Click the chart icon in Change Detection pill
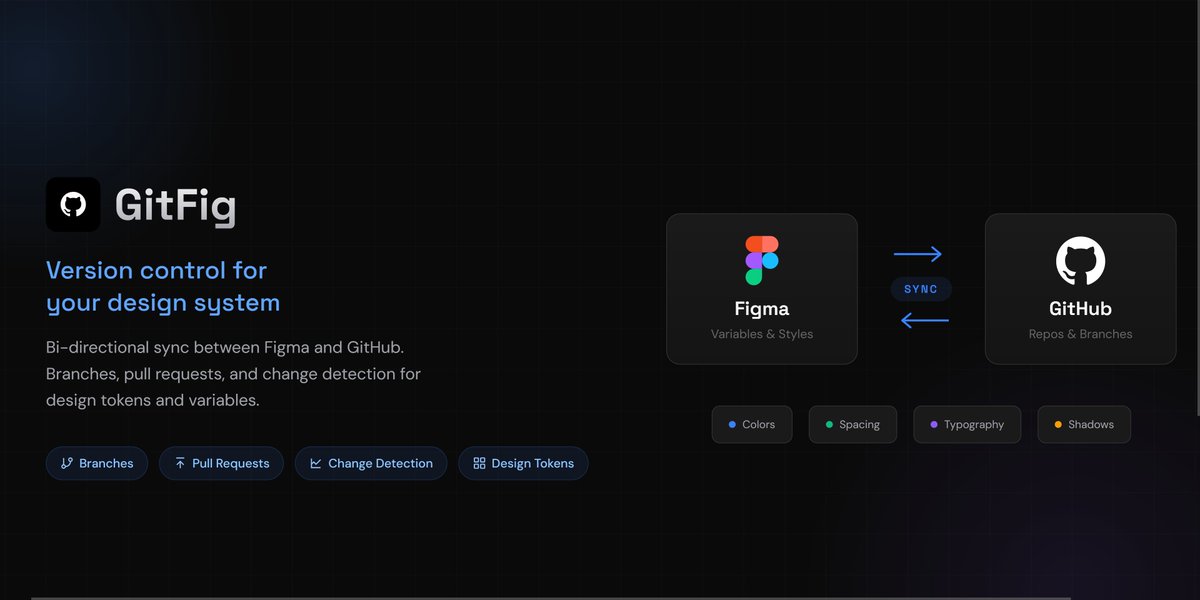The width and height of the screenshot is (1200, 600). [316, 463]
